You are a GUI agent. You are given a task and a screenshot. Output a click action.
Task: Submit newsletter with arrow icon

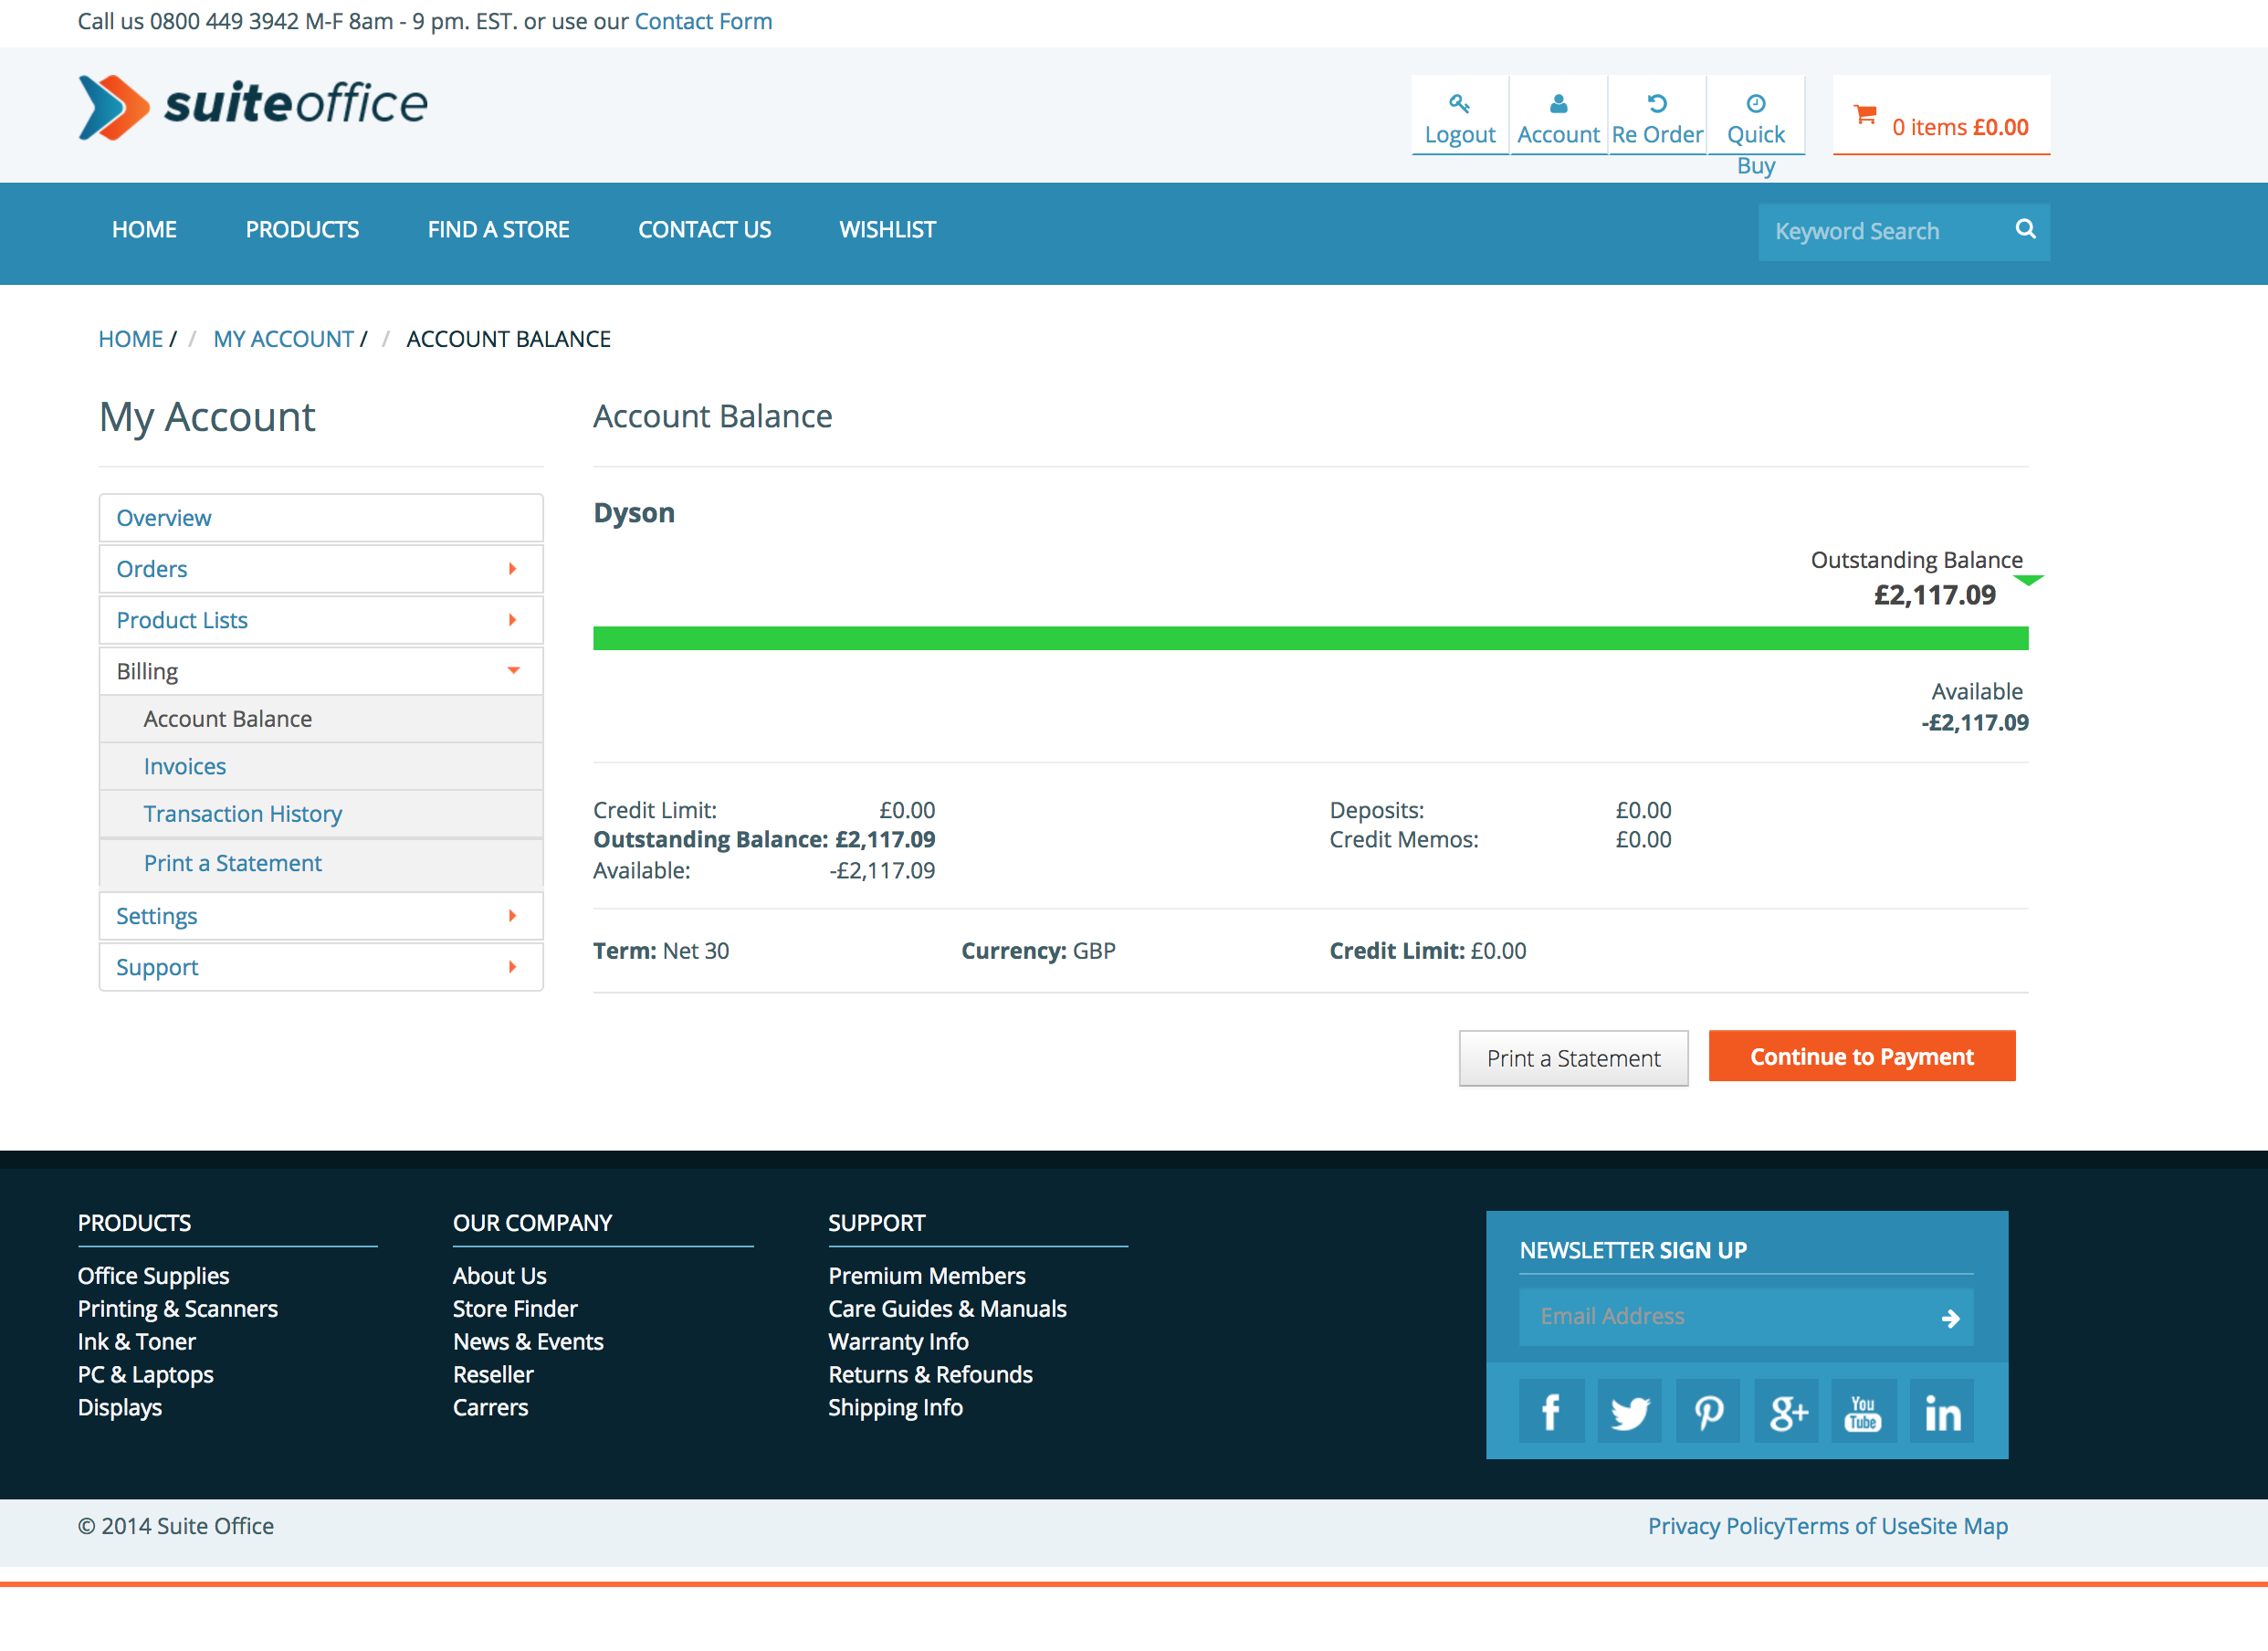click(1949, 1318)
